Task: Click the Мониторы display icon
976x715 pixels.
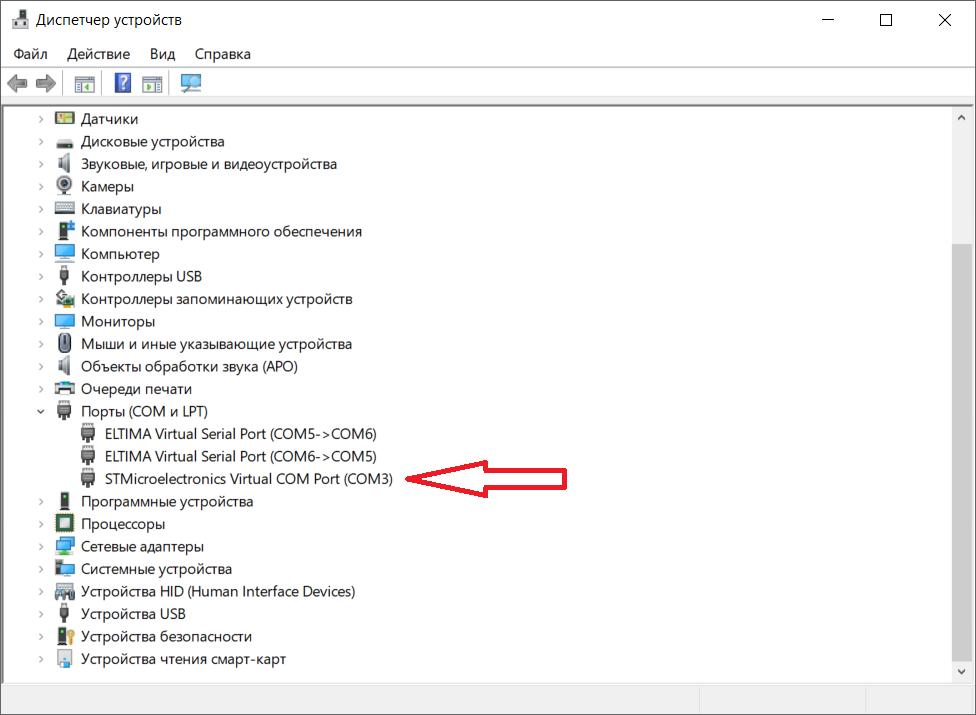Action: (x=64, y=321)
